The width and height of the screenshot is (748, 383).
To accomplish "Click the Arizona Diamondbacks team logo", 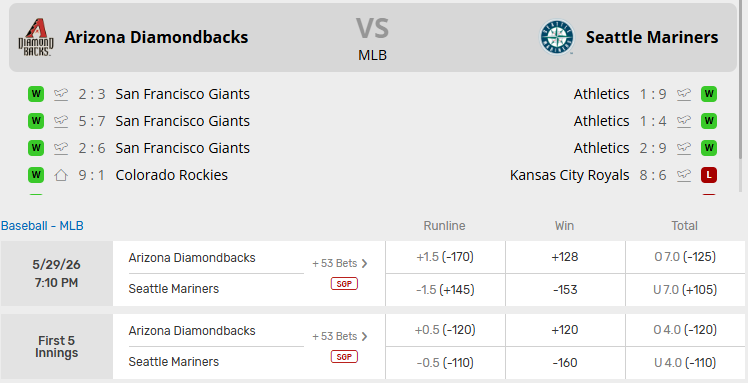I will 36,37.
